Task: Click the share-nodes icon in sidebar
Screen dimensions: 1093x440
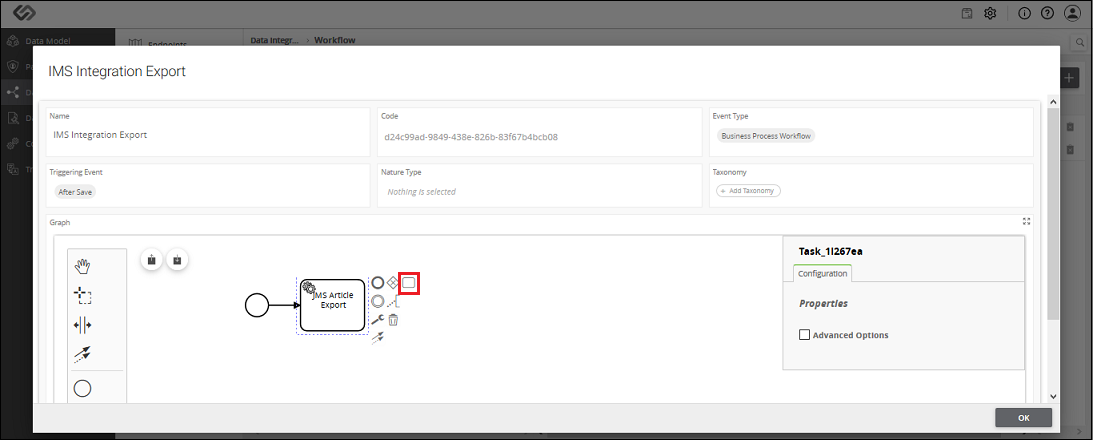Action: pos(12,92)
